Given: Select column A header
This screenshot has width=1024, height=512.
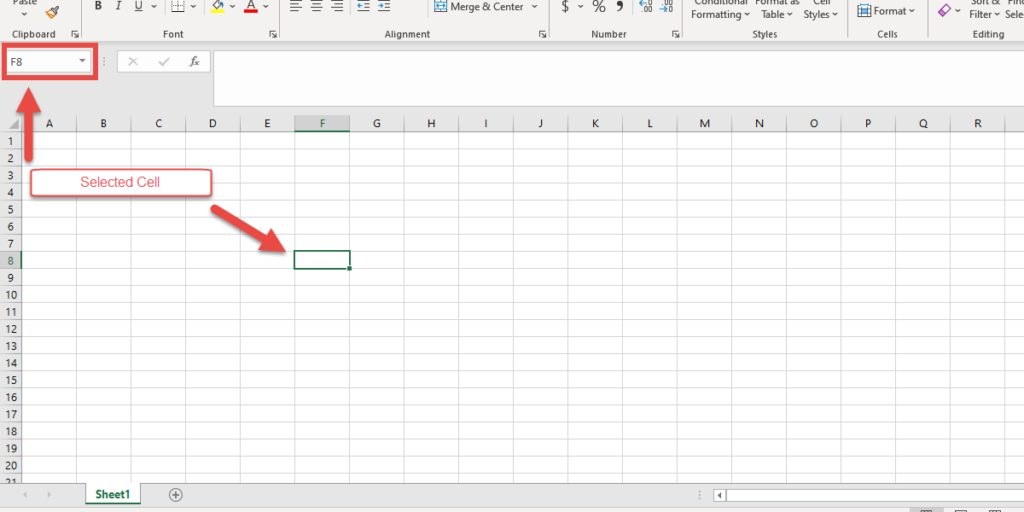Looking at the screenshot, I should click(x=49, y=123).
